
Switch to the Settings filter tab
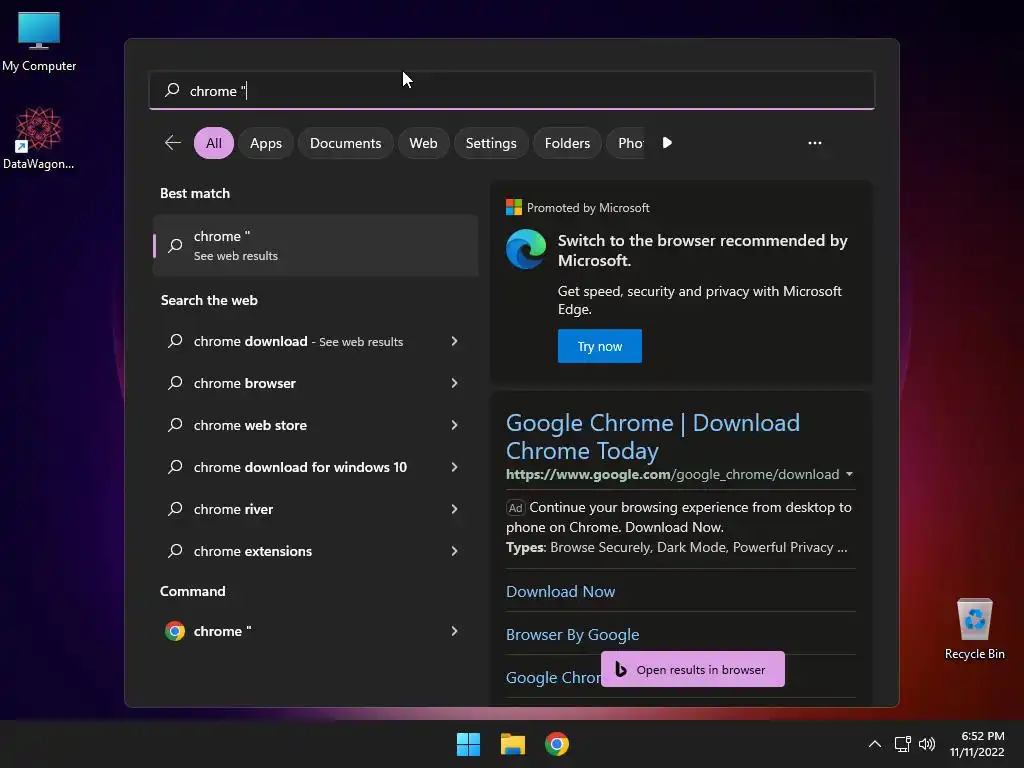(491, 143)
